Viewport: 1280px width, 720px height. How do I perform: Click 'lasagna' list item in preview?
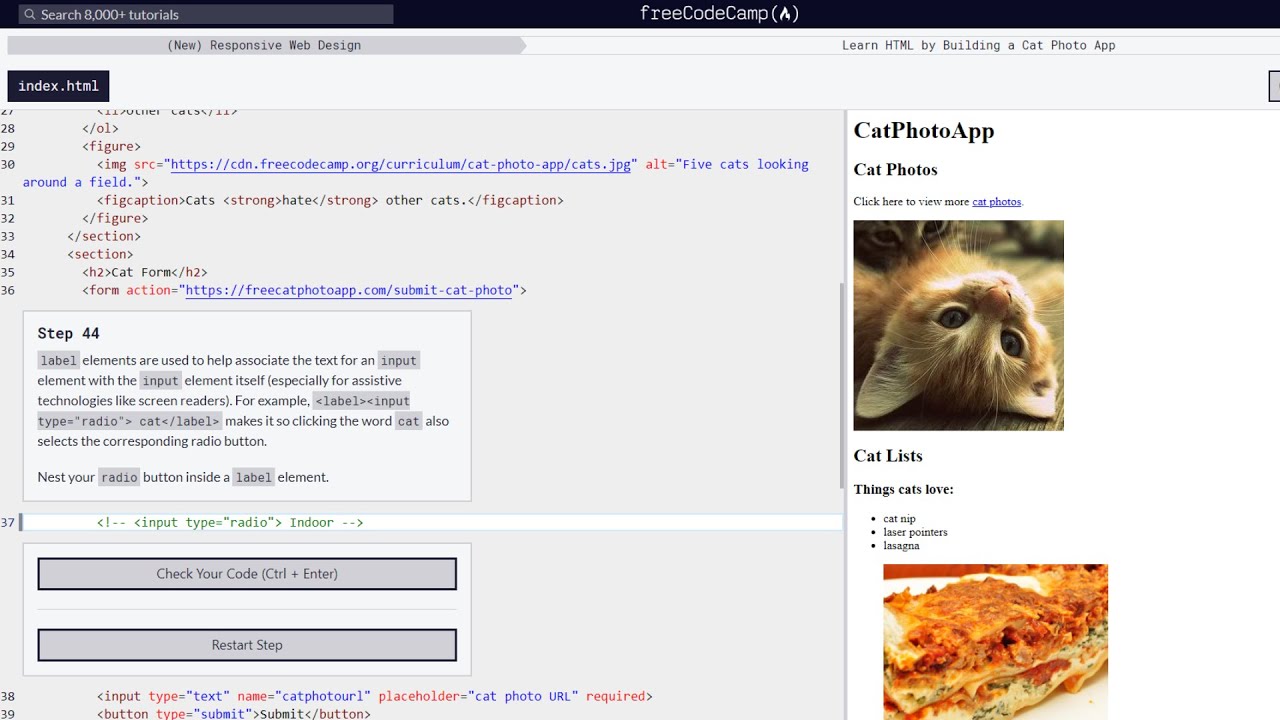tap(901, 546)
